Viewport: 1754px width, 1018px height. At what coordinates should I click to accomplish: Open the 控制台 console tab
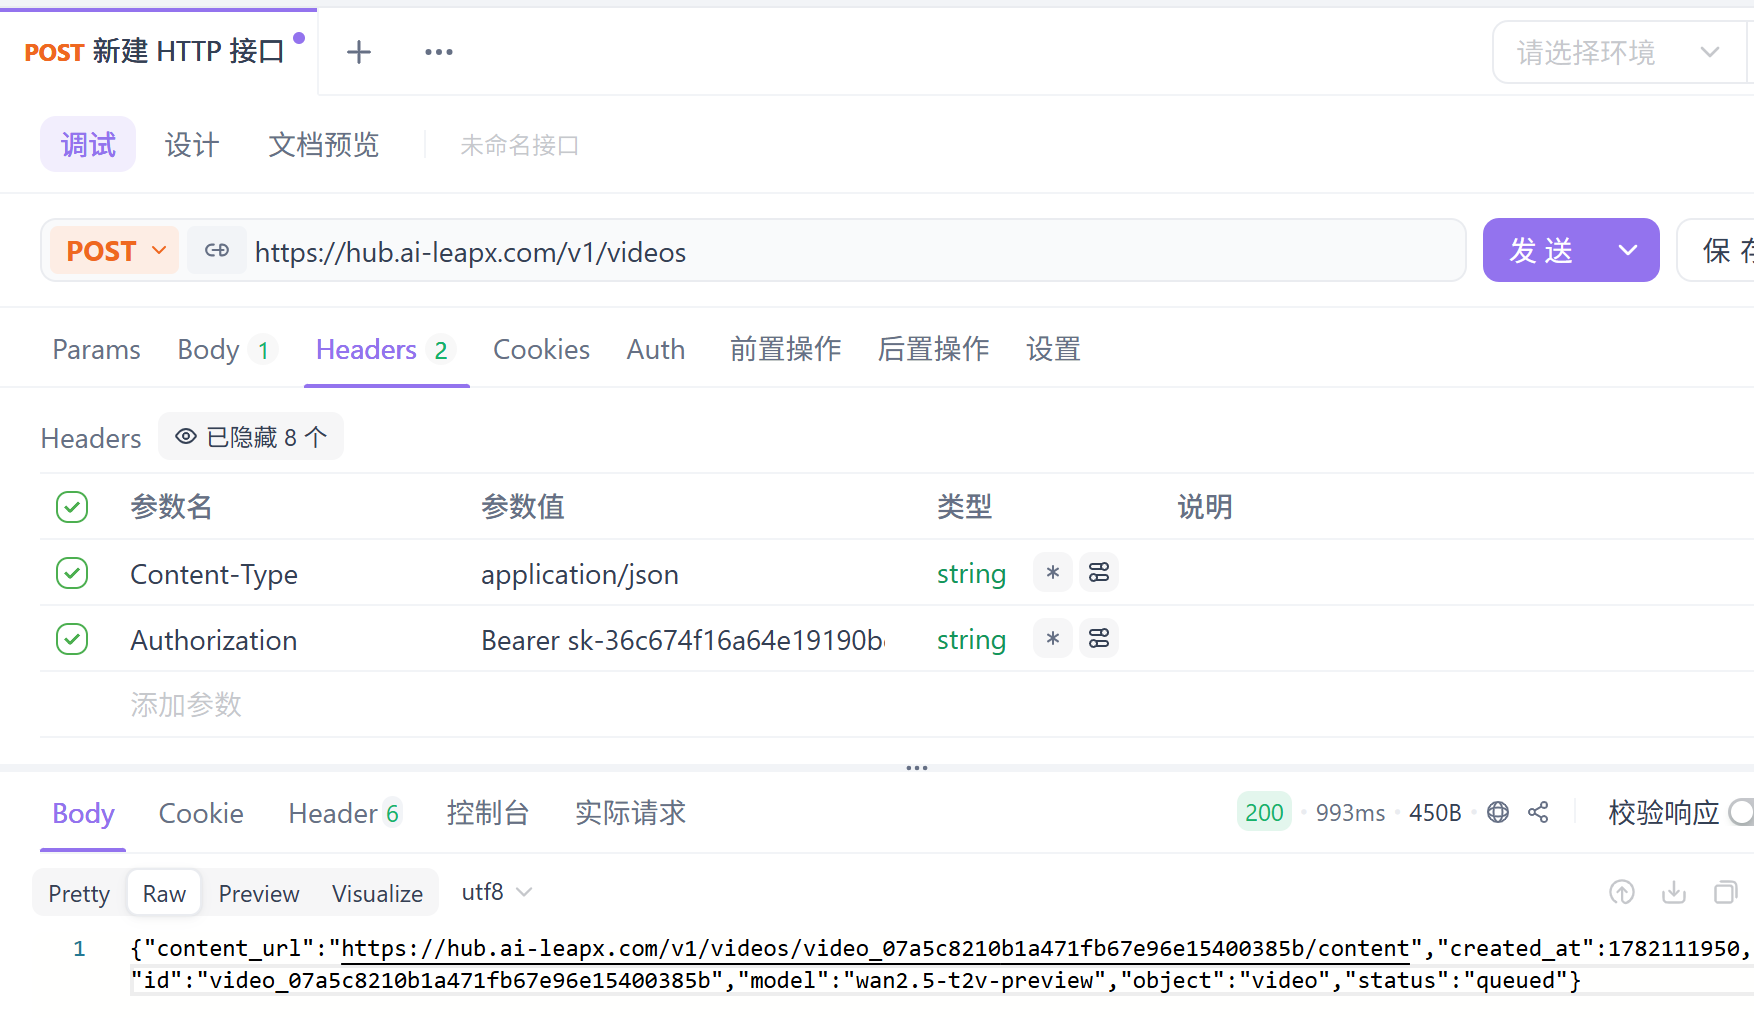pyautogui.click(x=488, y=813)
